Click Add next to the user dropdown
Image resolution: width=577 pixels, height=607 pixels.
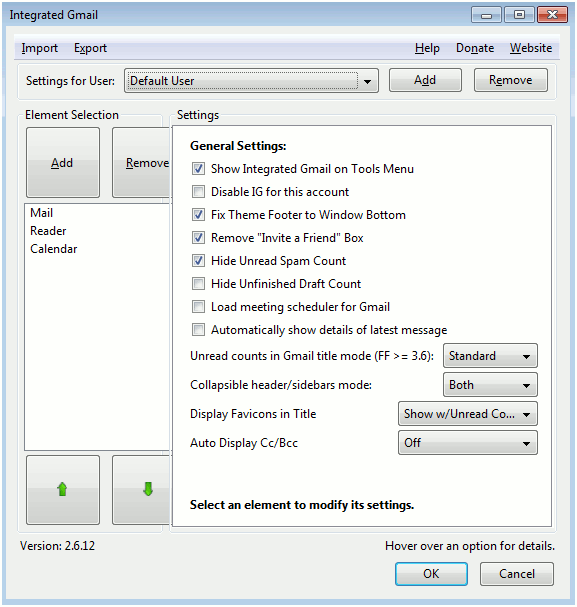(425, 80)
